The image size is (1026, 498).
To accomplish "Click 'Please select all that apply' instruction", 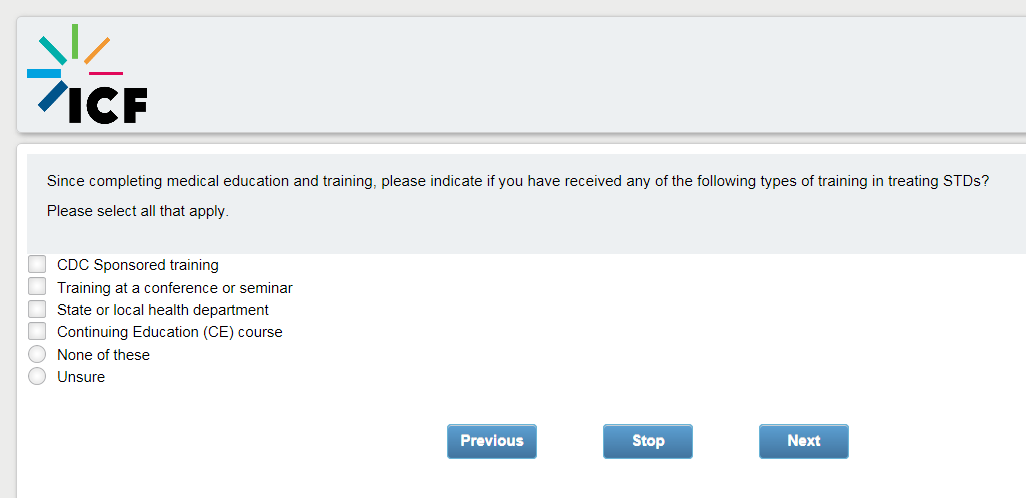I will 137,212.
